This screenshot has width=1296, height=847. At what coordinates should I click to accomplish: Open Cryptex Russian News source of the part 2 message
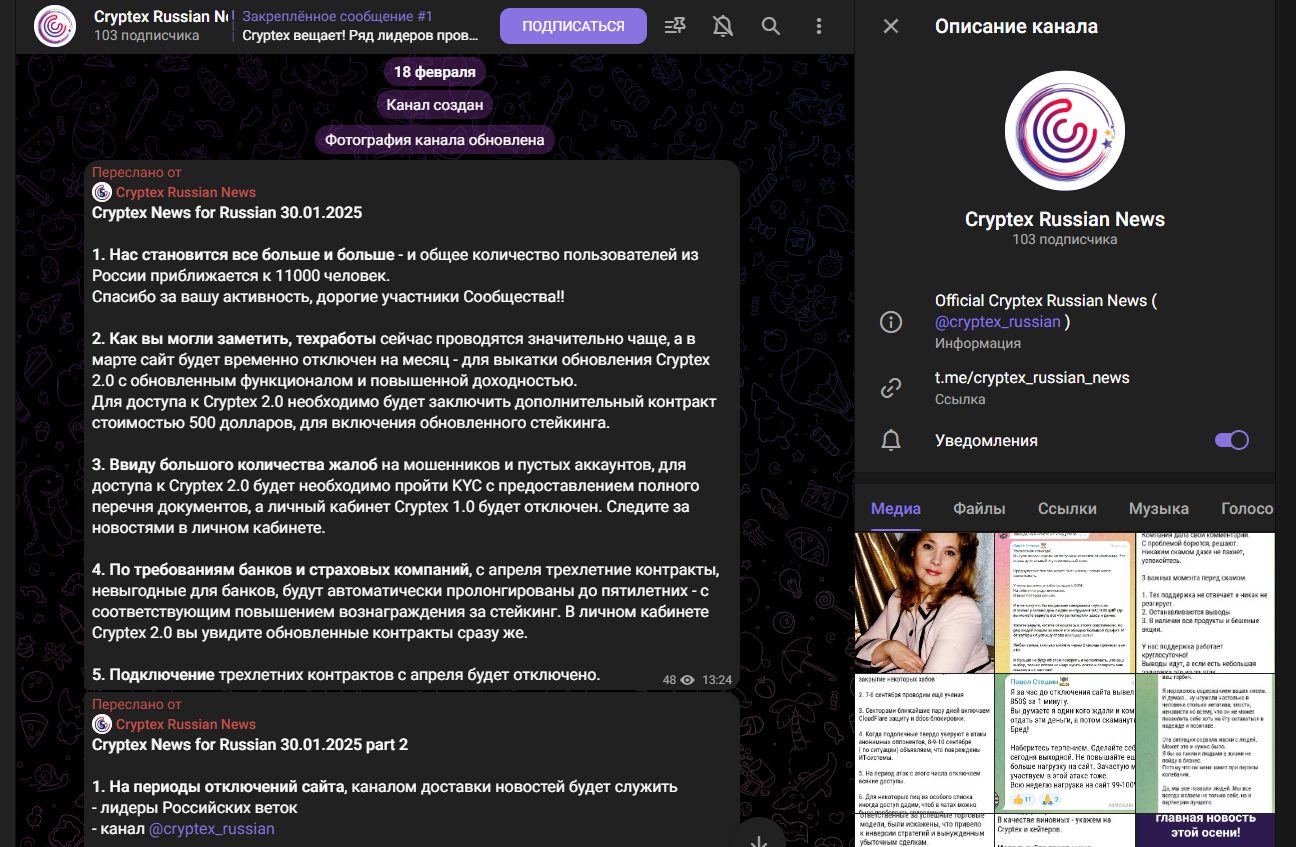click(186, 724)
